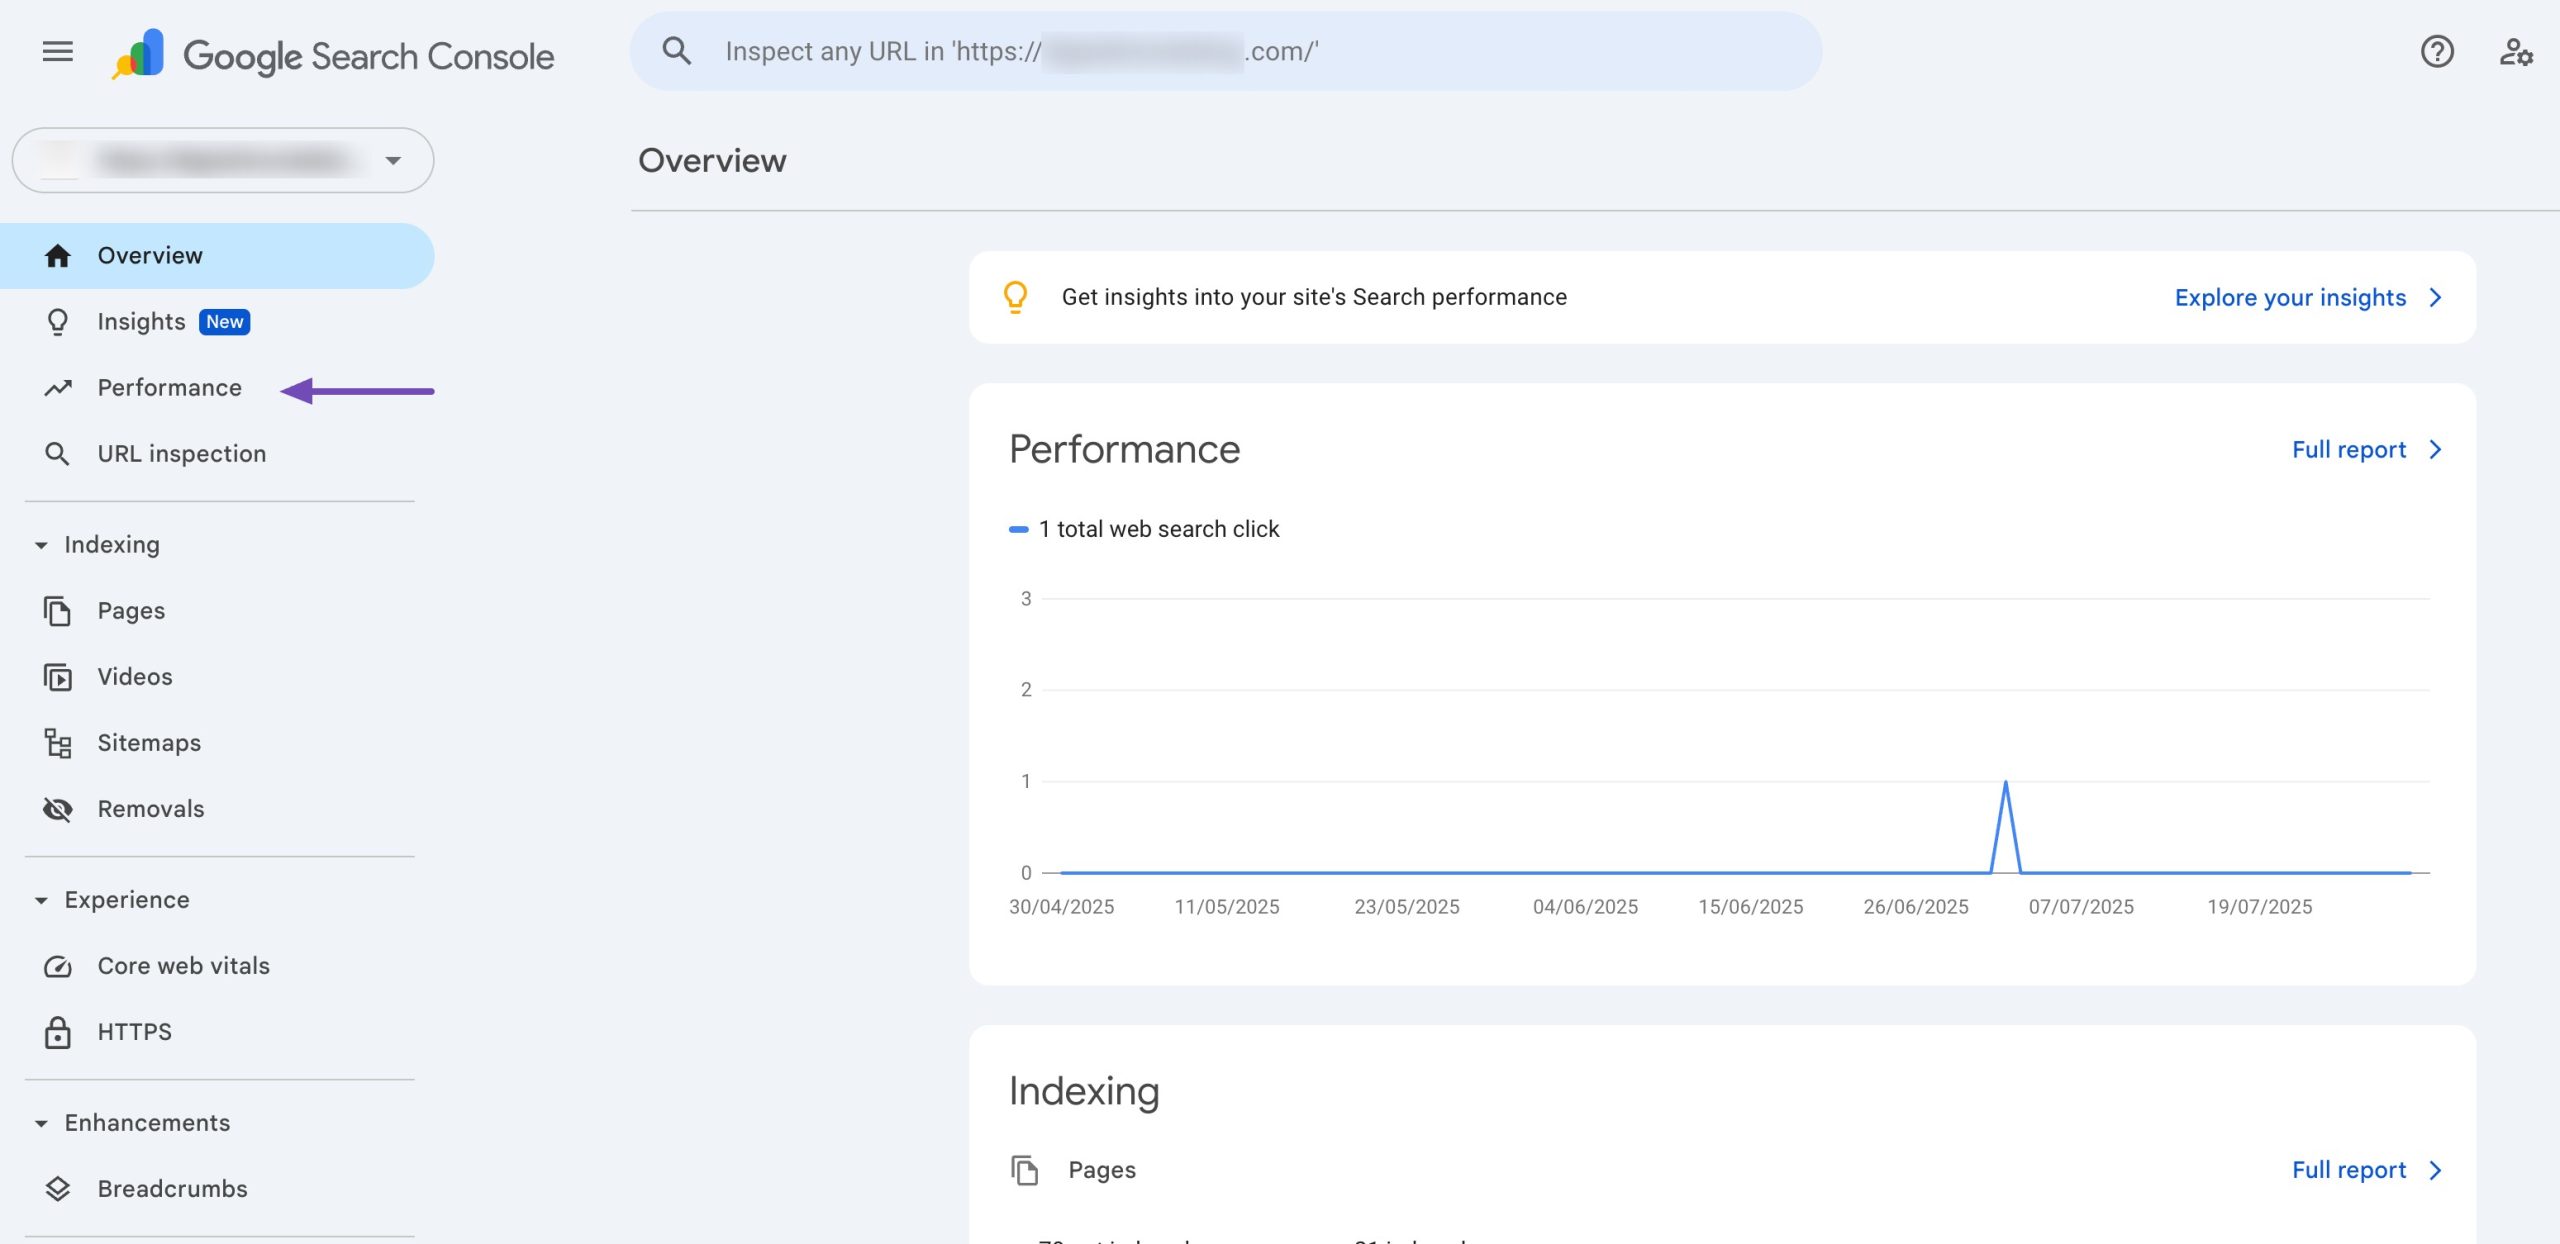Collapse the Indexing section

40,545
